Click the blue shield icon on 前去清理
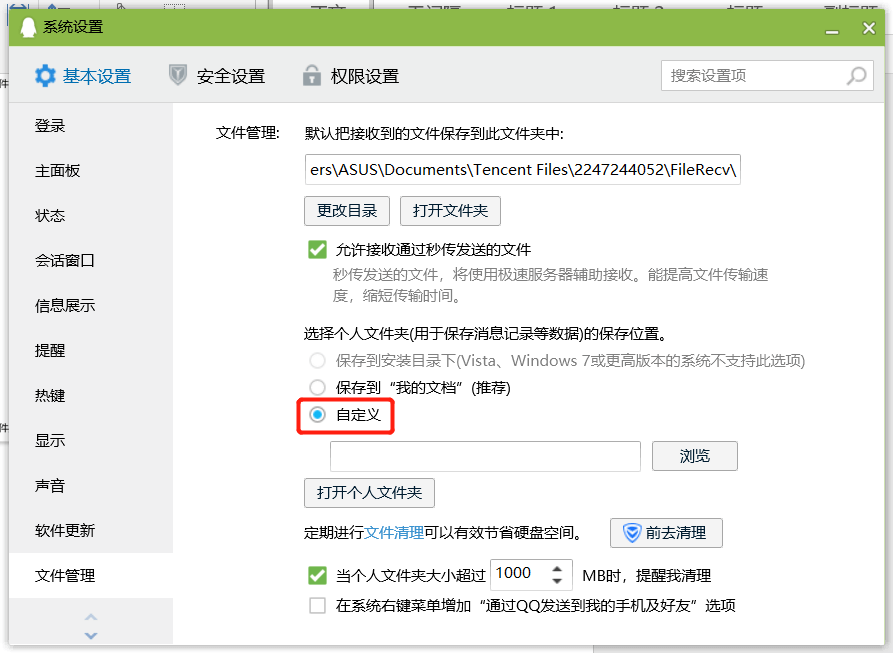The height and width of the screenshot is (653, 893). click(x=632, y=533)
